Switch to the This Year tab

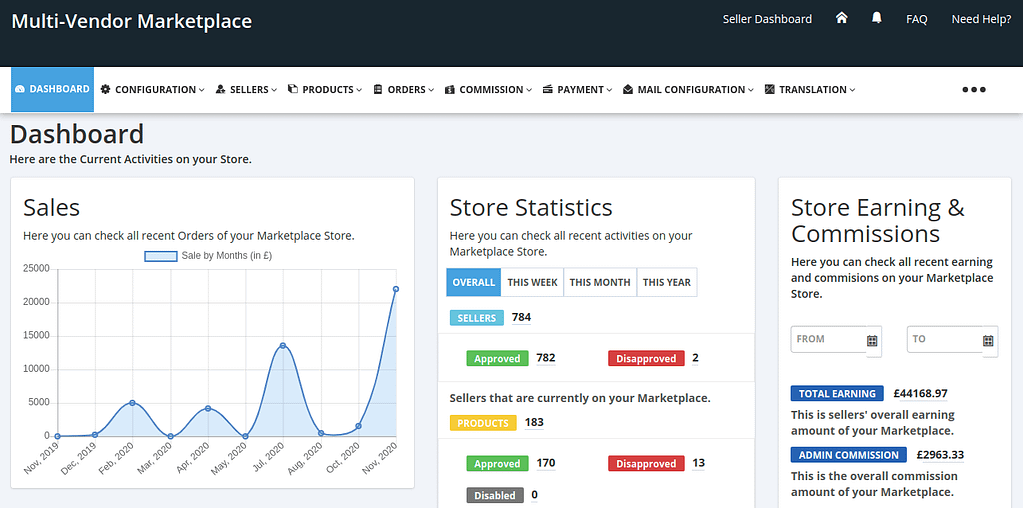click(x=667, y=282)
